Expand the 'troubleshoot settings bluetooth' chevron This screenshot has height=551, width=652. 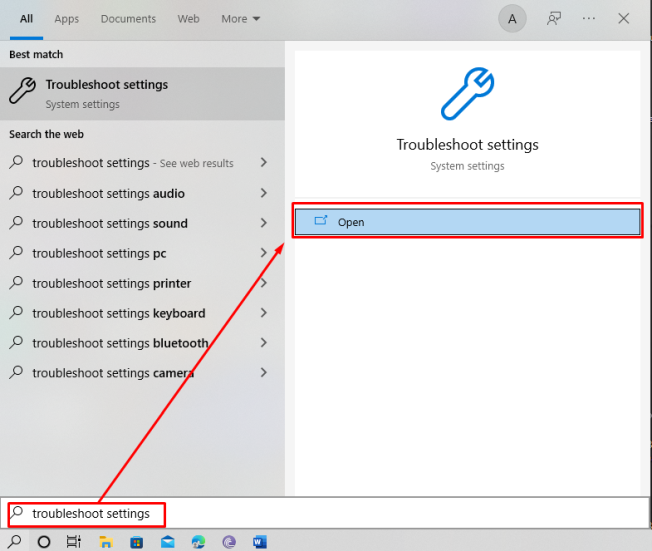pos(263,343)
